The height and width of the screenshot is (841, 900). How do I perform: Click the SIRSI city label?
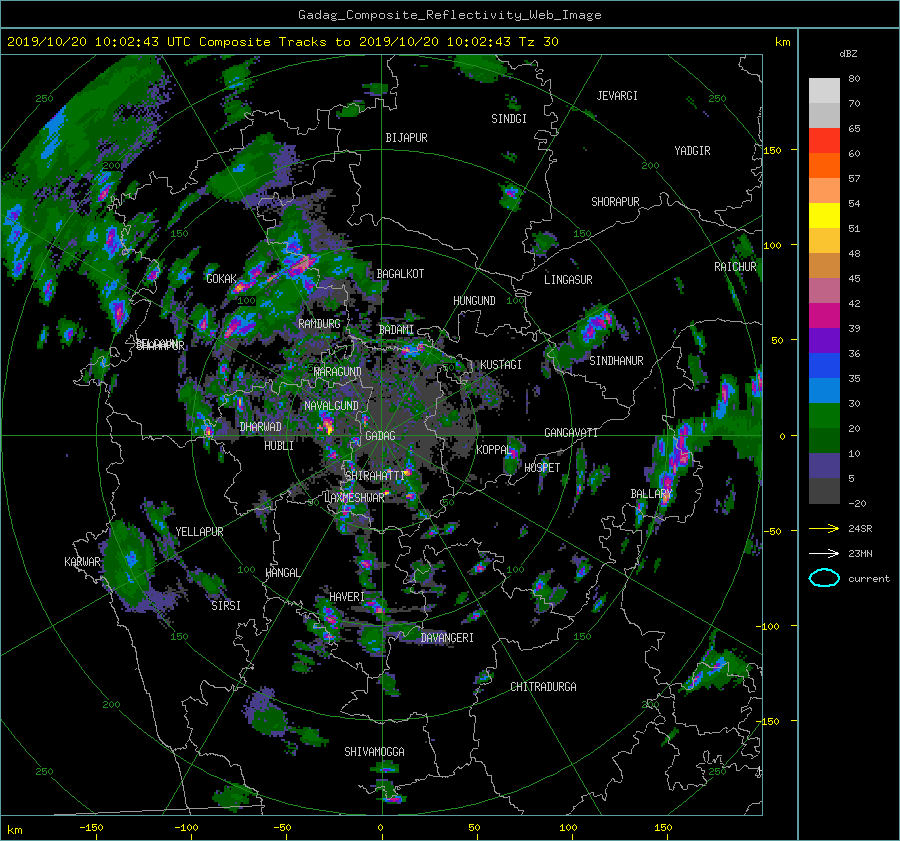[226, 606]
